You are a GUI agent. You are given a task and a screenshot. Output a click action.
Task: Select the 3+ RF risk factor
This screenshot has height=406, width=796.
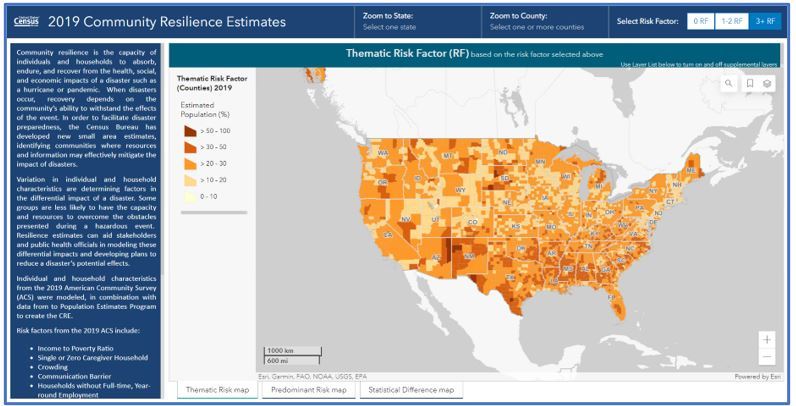click(x=764, y=21)
